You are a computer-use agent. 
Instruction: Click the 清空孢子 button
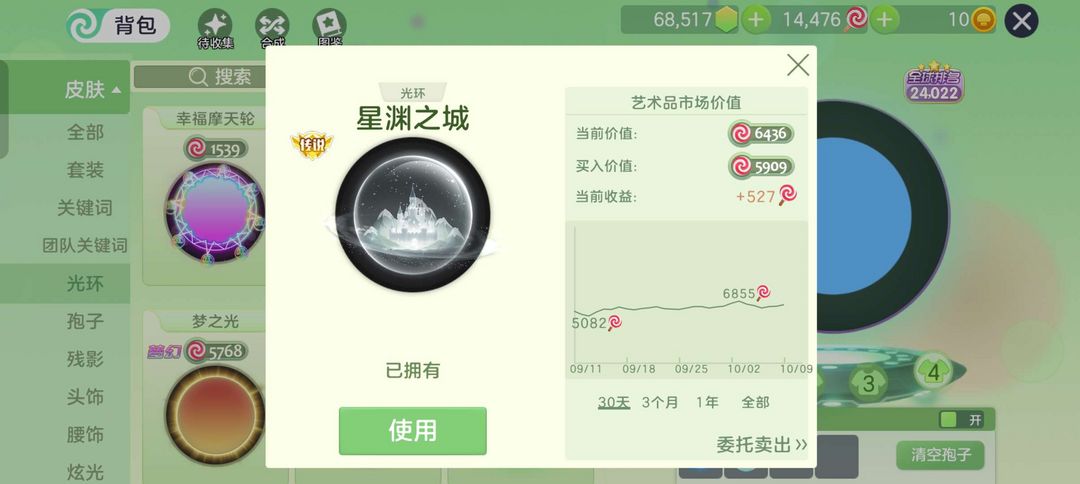point(940,455)
